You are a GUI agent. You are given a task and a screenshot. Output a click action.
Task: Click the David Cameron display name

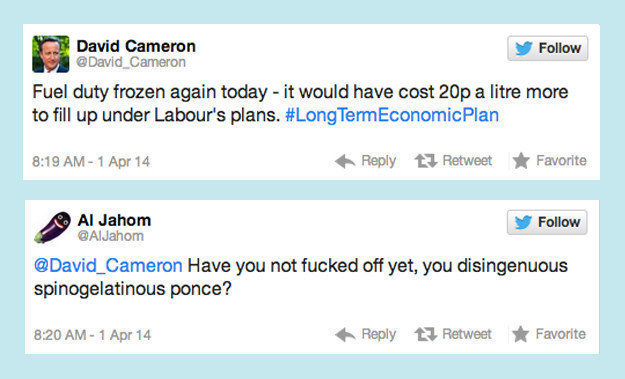coord(136,46)
